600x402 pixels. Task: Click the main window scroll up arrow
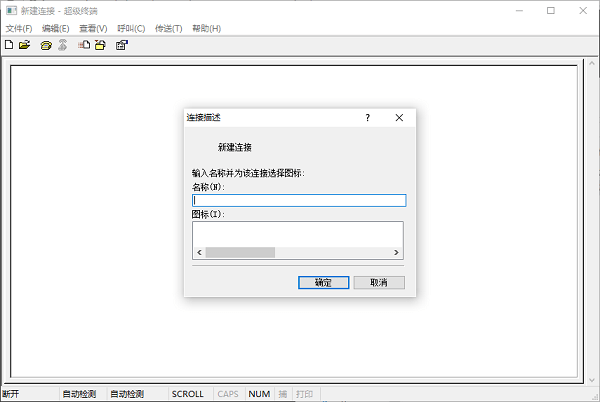point(592,63)
